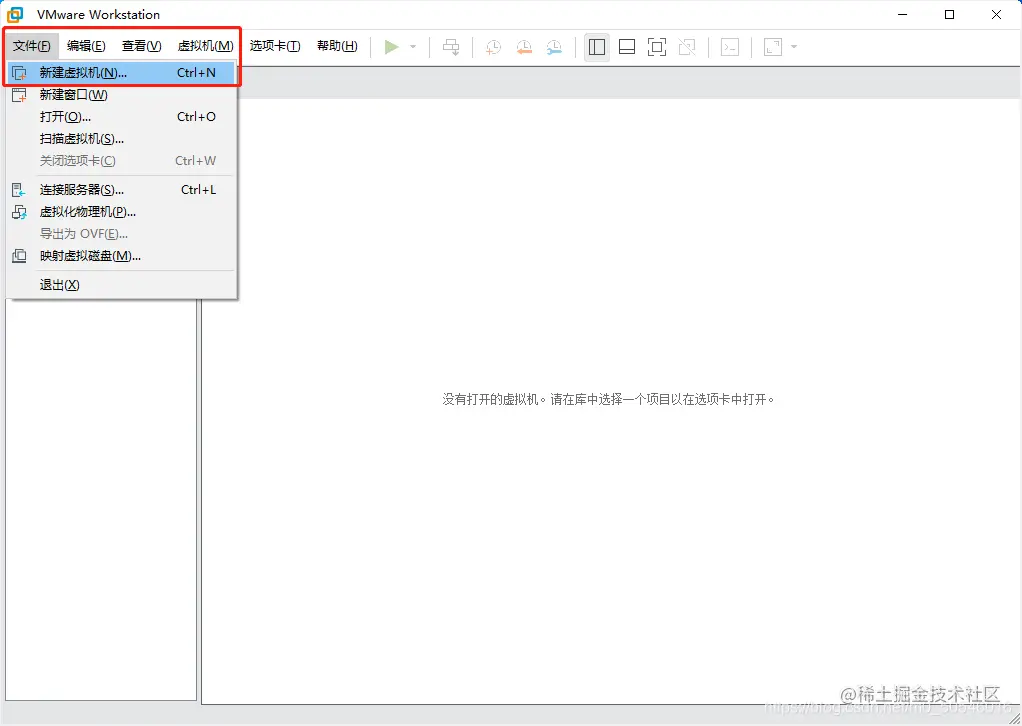Open the snapshot manager wrench icon

click(x=554, y=47)
